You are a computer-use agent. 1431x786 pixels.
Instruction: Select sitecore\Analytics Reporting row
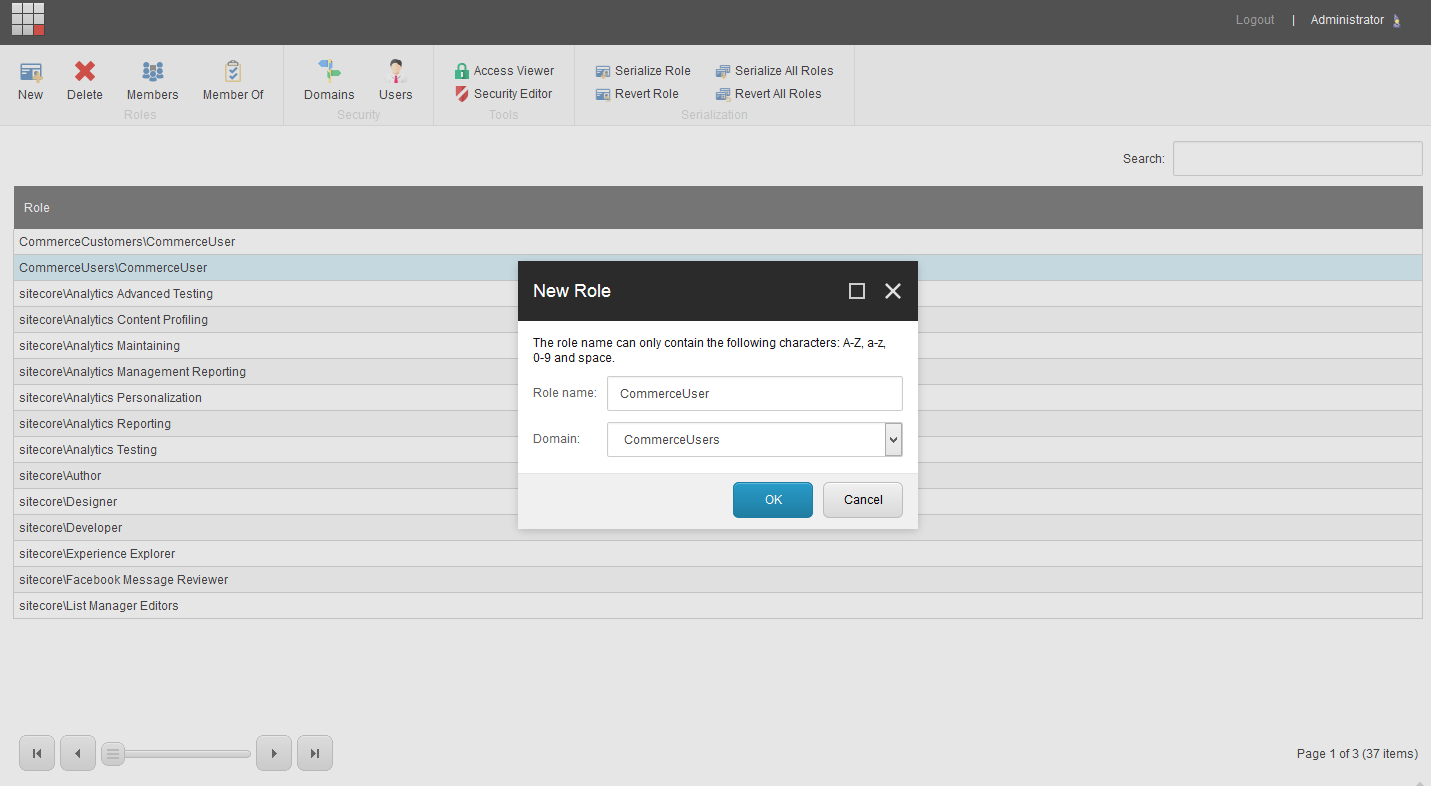click(x=718, y=424)
